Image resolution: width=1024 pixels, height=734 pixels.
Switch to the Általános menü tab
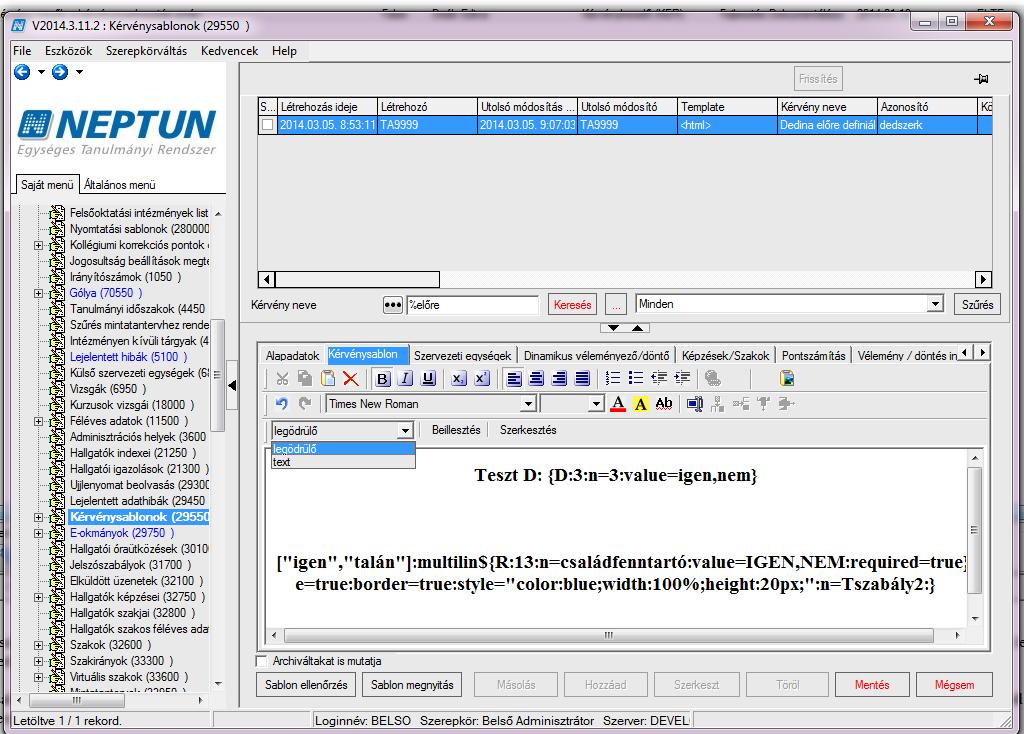pos(120,185)
